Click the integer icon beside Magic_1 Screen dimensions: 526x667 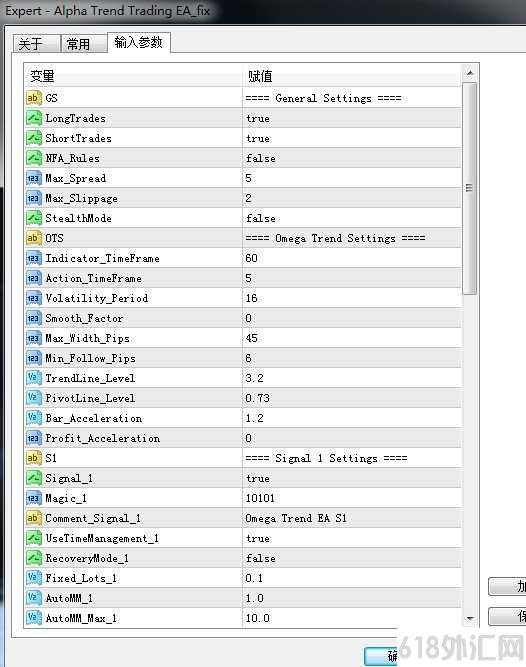point(34,498)
